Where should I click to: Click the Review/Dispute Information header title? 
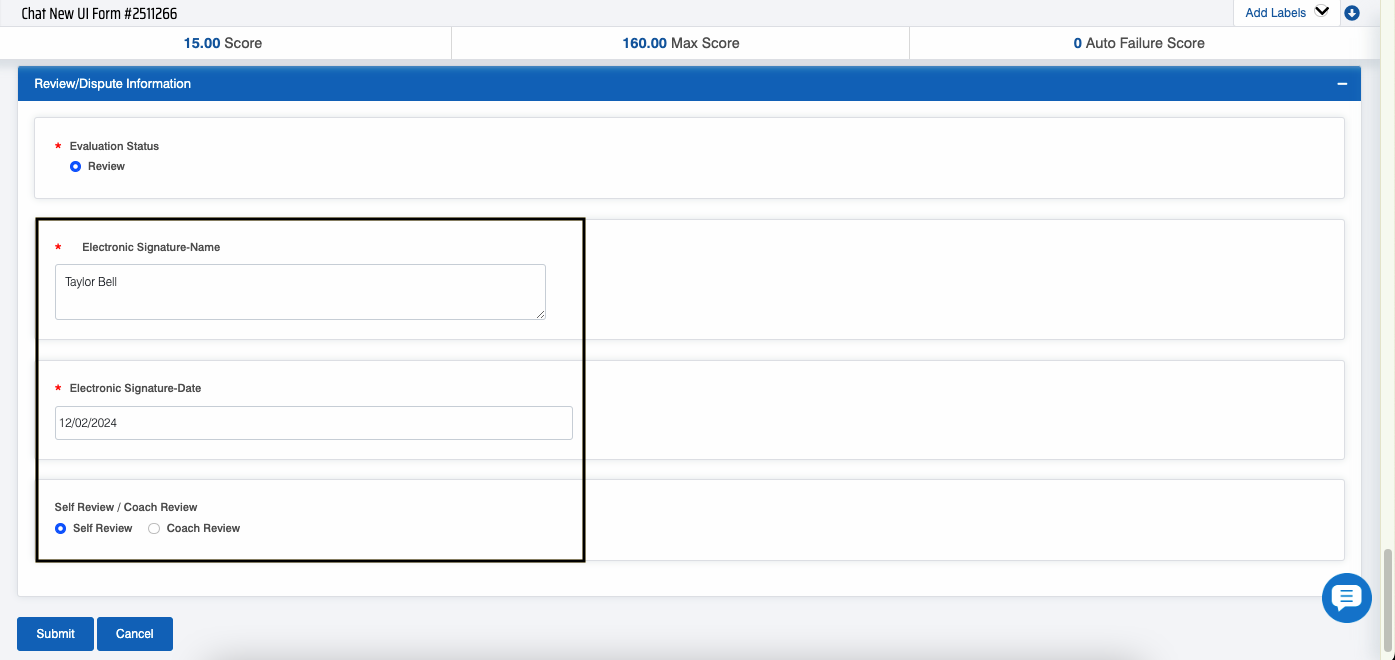113,84
